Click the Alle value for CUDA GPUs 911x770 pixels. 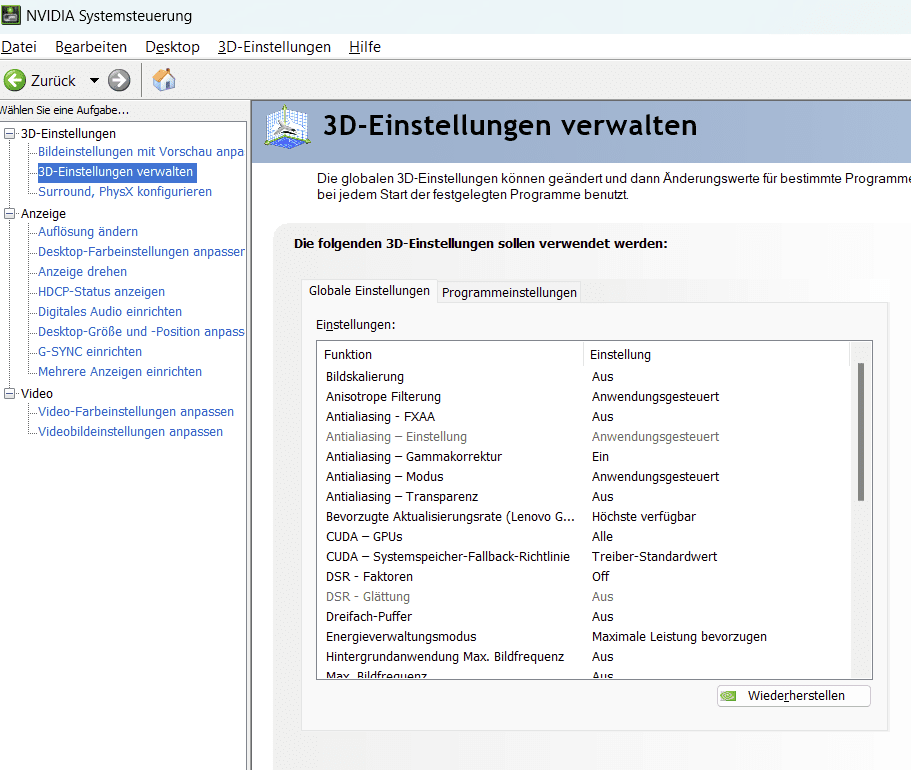click(x=602, y=537)
